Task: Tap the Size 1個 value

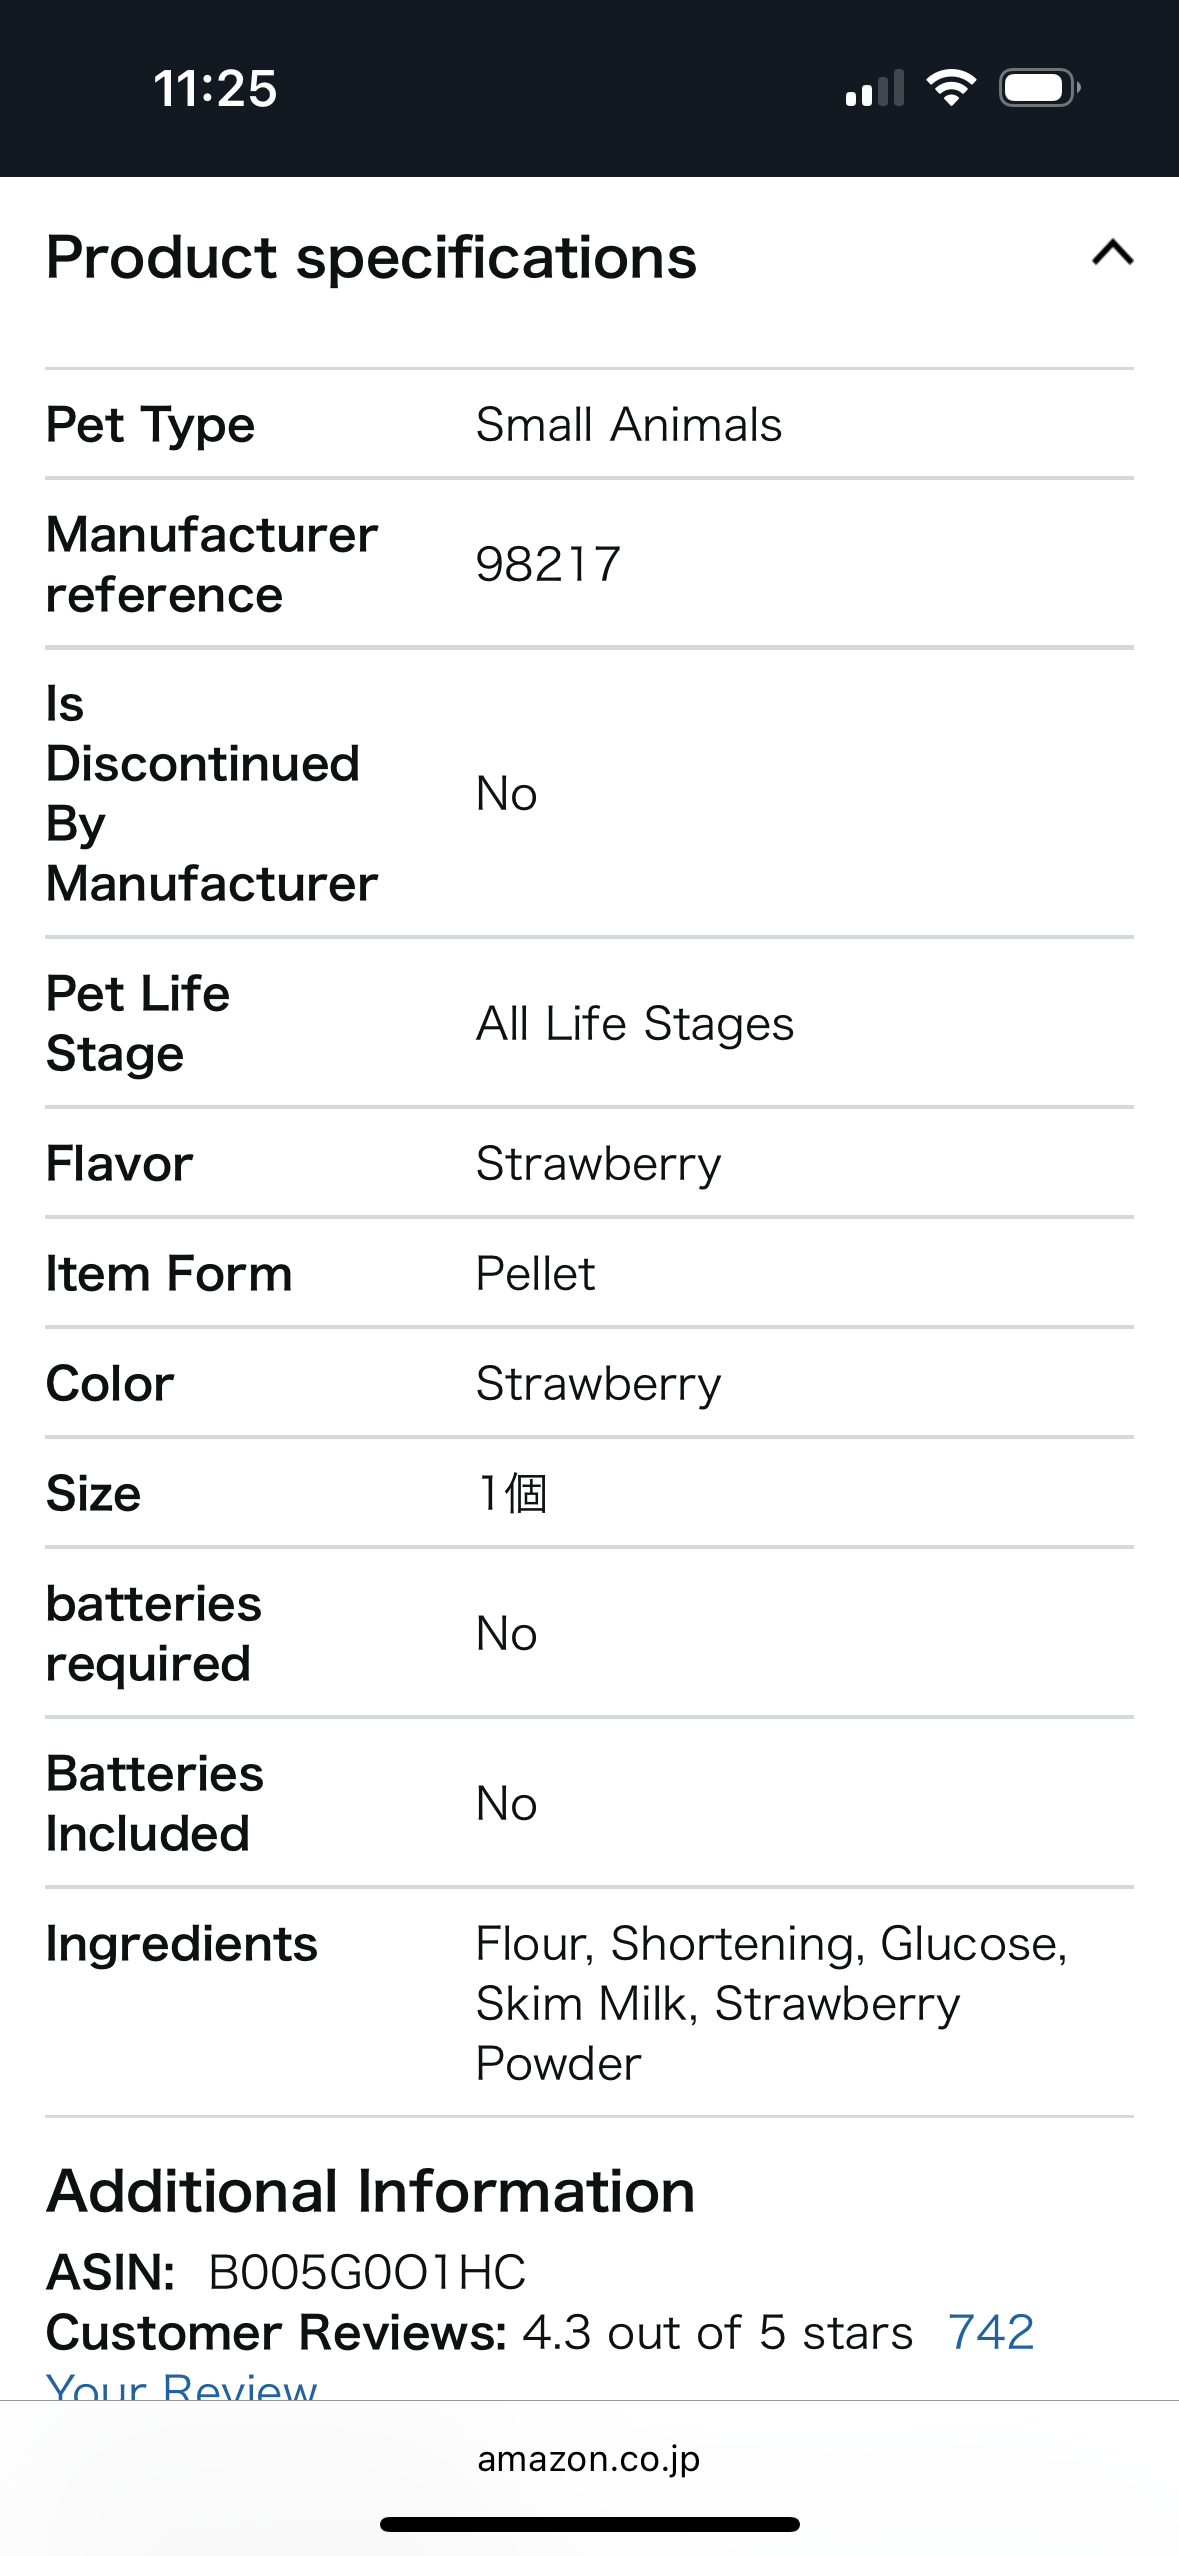Action: (x=512, y=1494)
